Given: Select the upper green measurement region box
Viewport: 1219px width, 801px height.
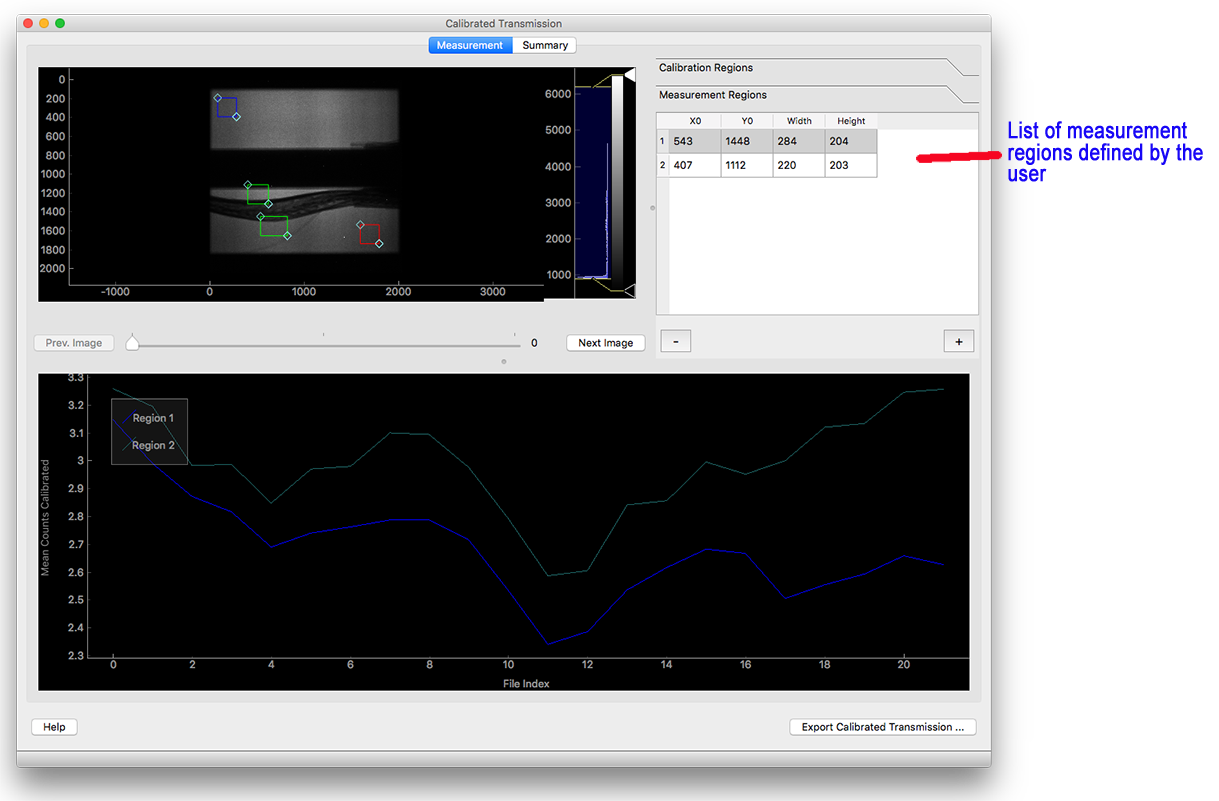Looking at the screenshot, I should point(258,194).
